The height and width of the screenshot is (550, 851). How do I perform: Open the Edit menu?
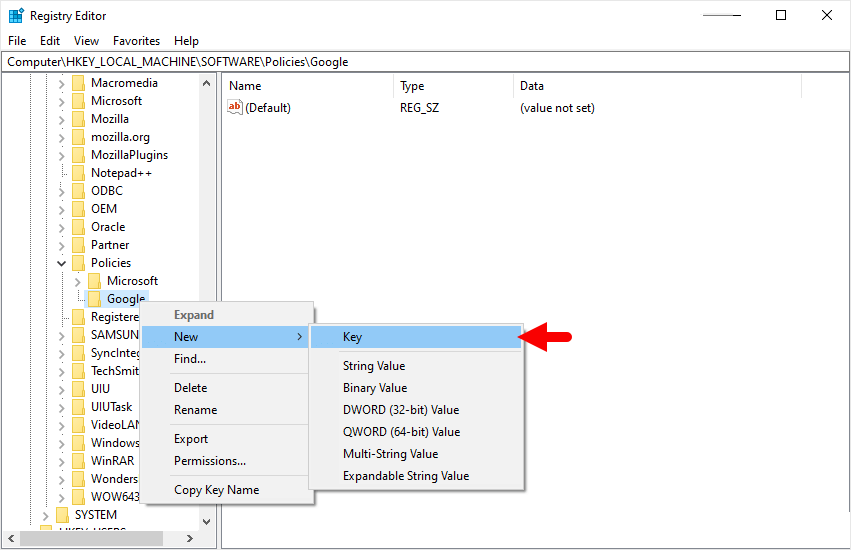pos(50,41)
